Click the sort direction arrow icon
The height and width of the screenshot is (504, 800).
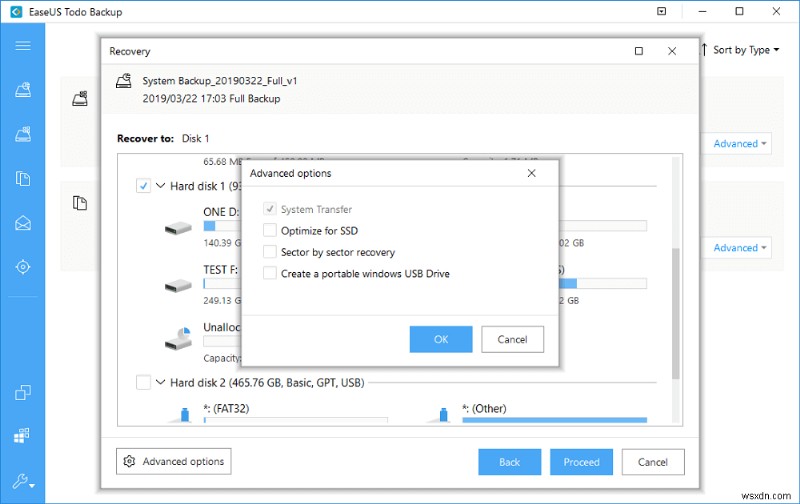(x=704, y=49)
